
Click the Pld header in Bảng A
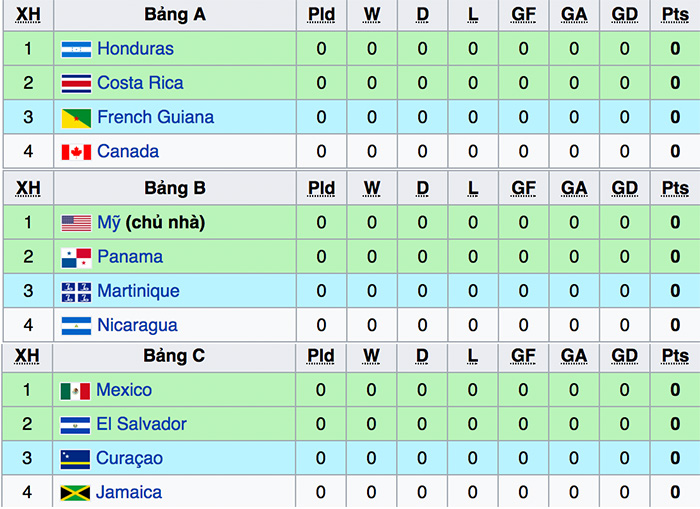pyautogui.click(x=321, y=15)
